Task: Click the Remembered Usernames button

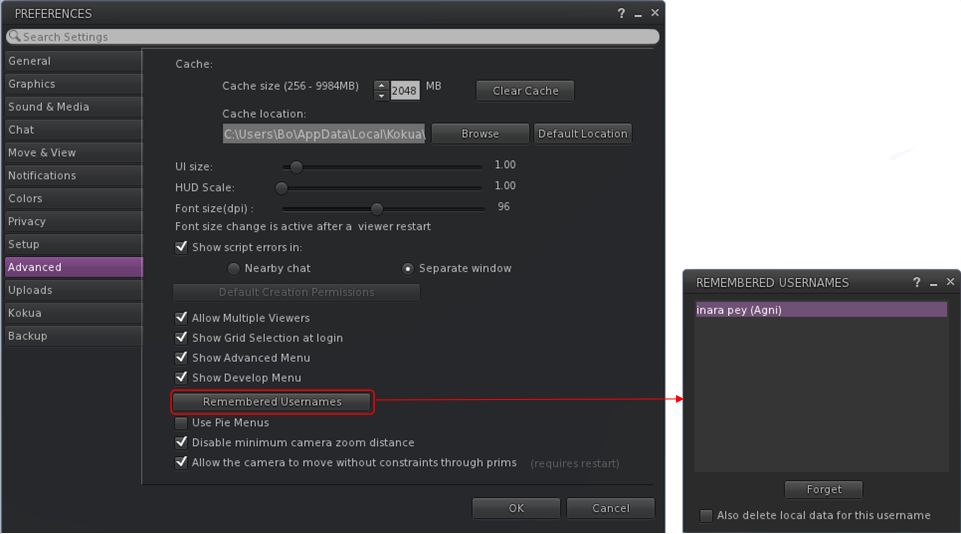Action: point(272,402)
